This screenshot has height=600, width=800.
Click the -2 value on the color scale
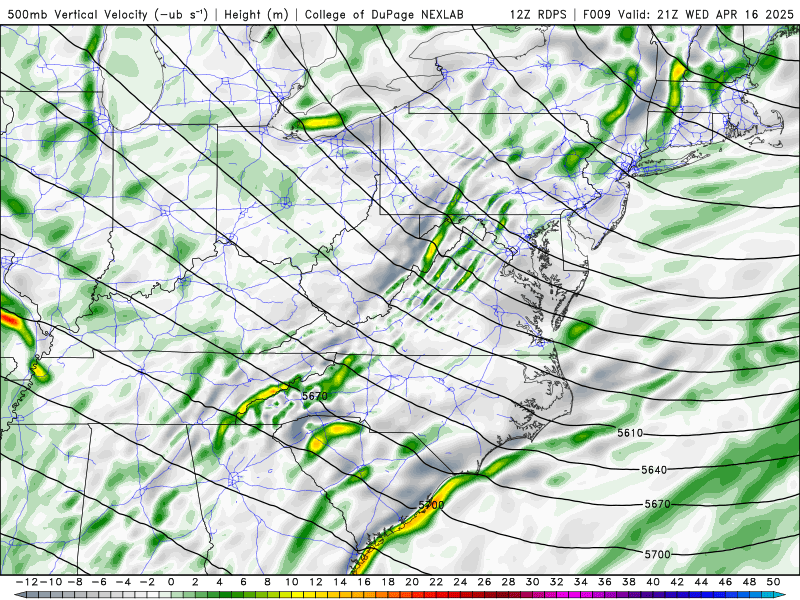146,582
